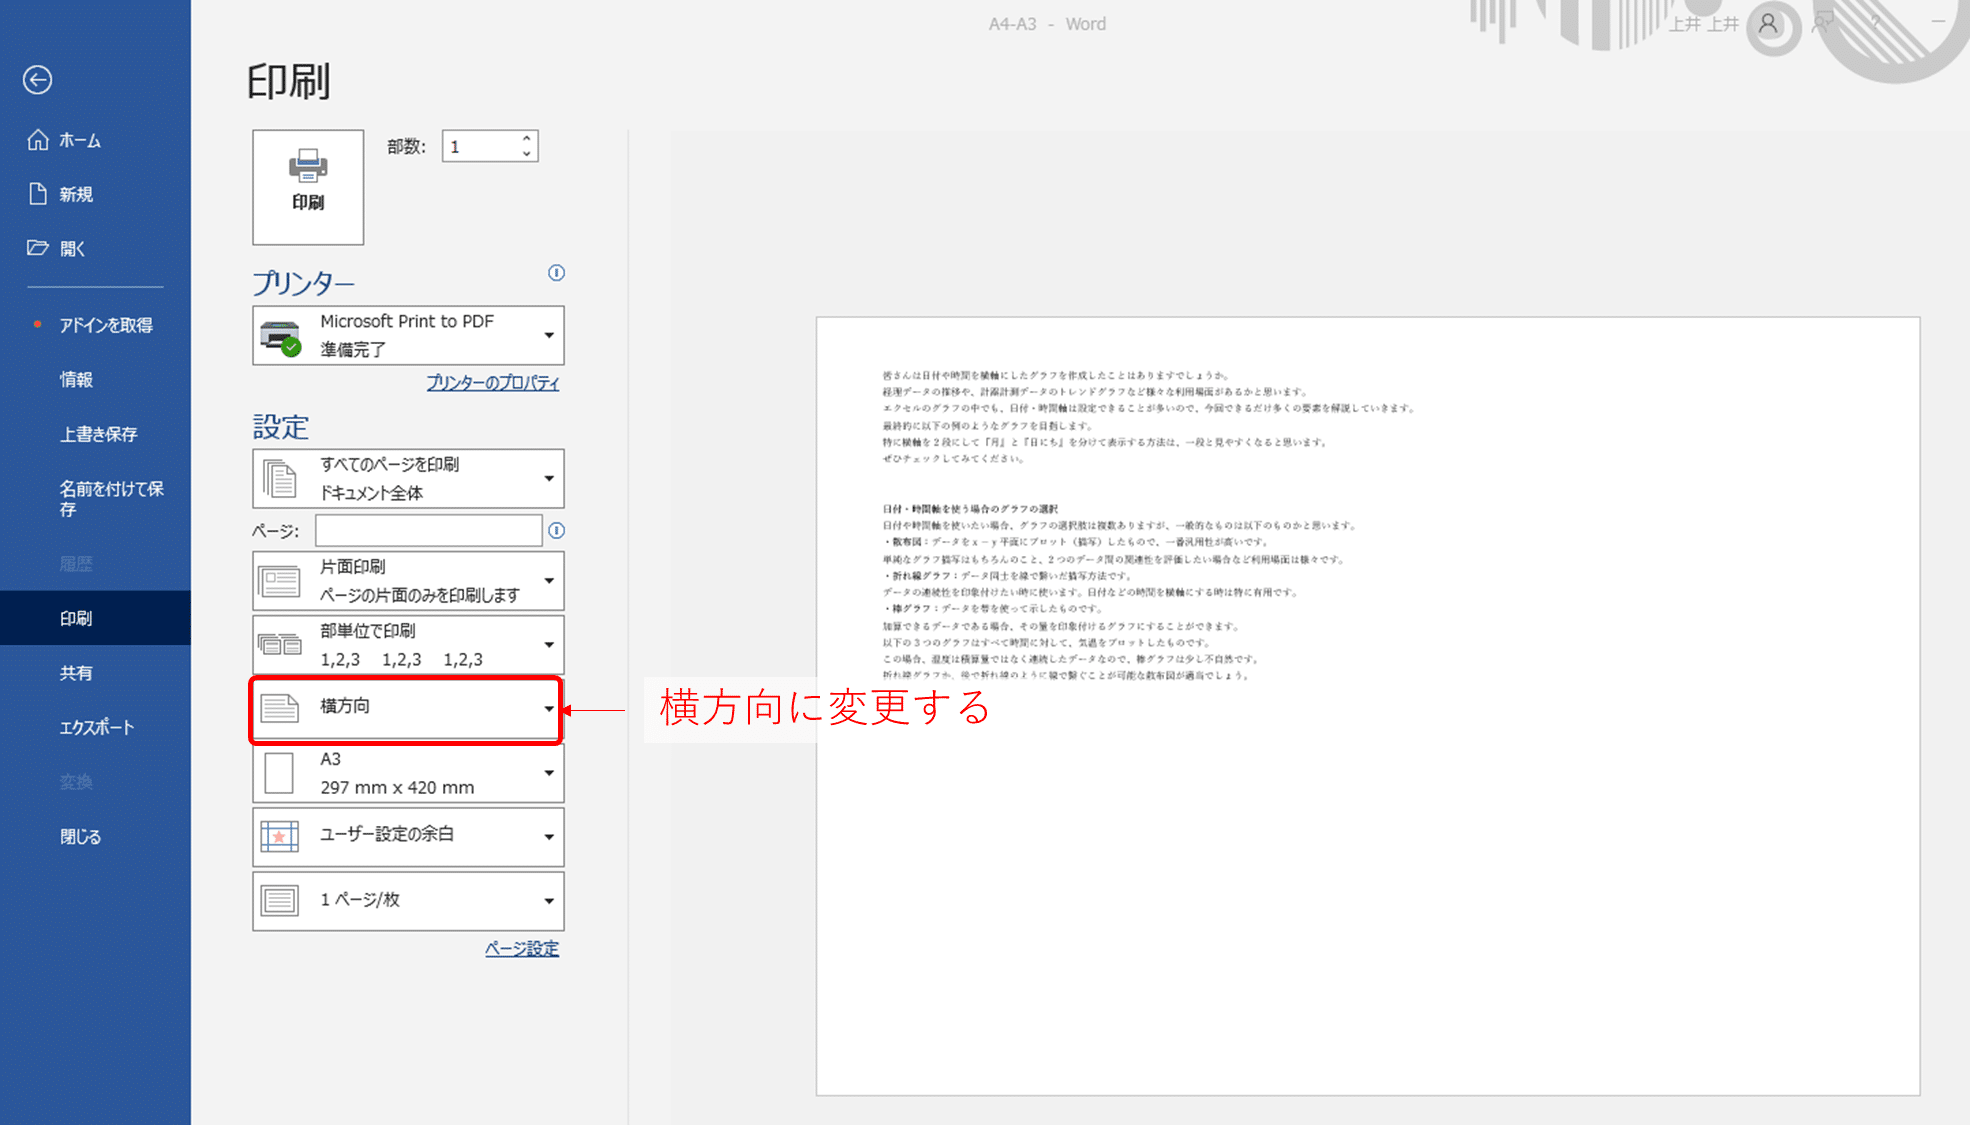The image size is (1970, 1125).
Task: Open the 部単位で印刷 collation dropdown
Action: (x=548, y=644)
